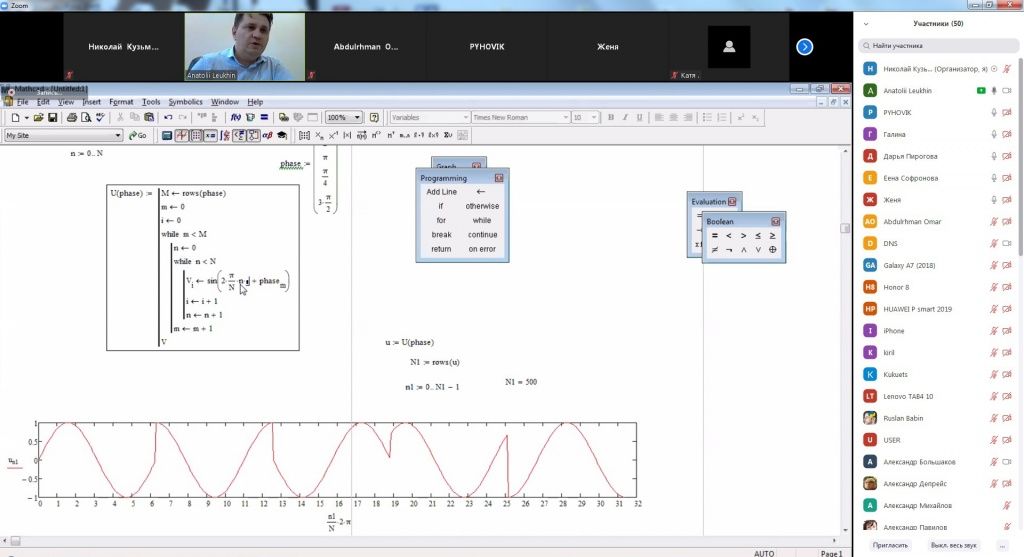Click the Open file folder icon
This screenshot has width=1024, height=557.
(38, 117)
